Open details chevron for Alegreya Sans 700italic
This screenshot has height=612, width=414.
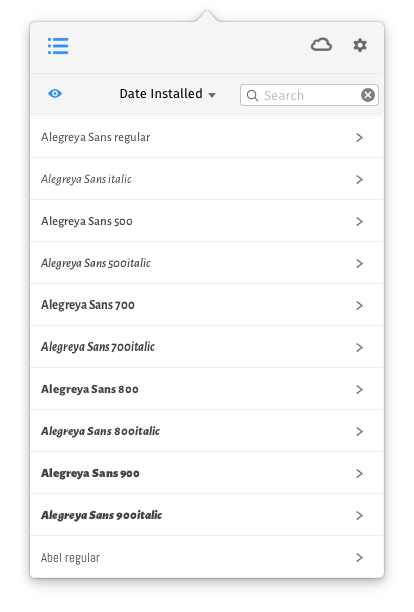click(359, 347)
